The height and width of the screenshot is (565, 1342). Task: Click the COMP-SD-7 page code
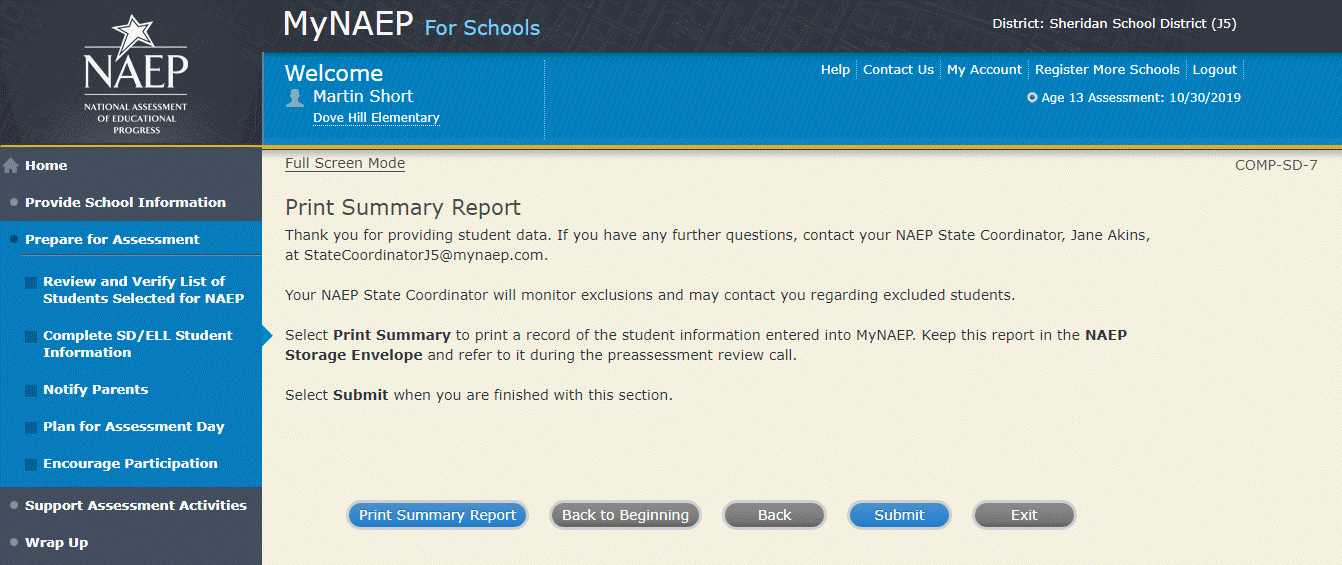pos(1276,165)
